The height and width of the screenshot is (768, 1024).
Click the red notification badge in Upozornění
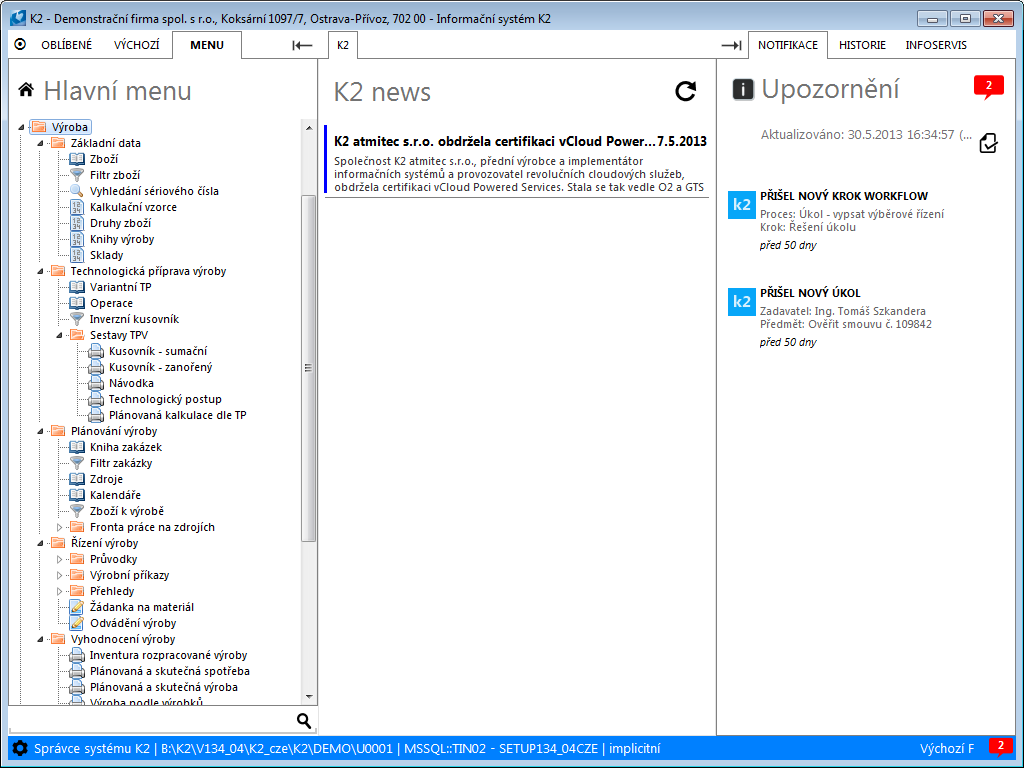pyautogui.click(x=989, y=86)
